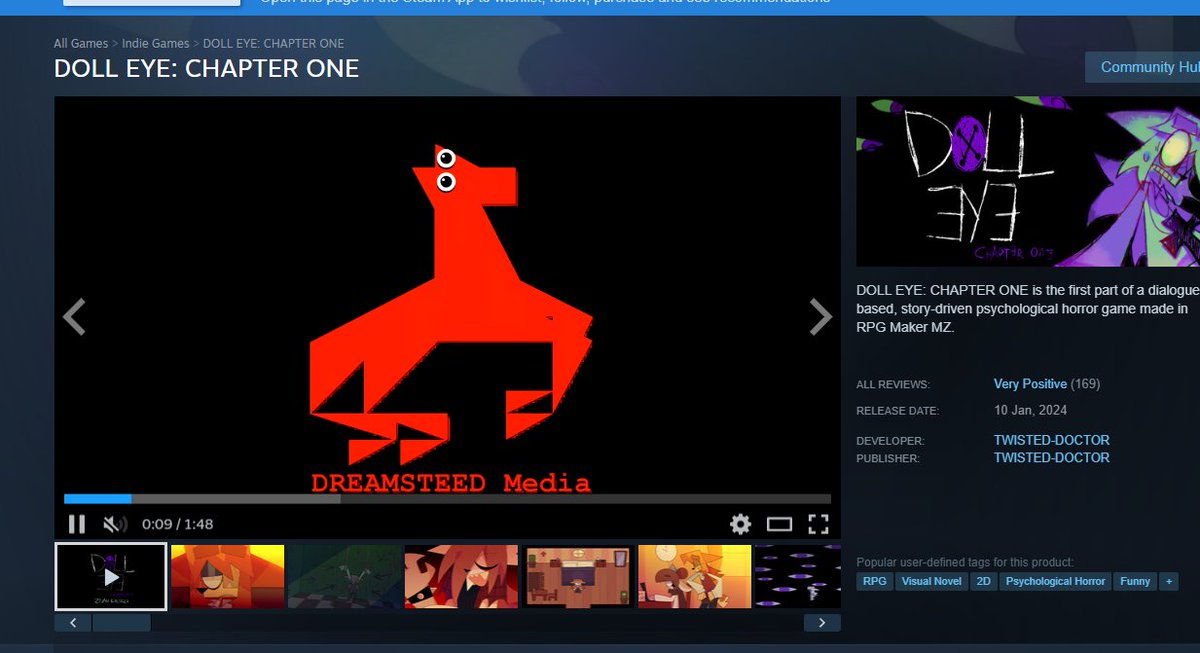Pause the trailer video

tap(77, 523)
